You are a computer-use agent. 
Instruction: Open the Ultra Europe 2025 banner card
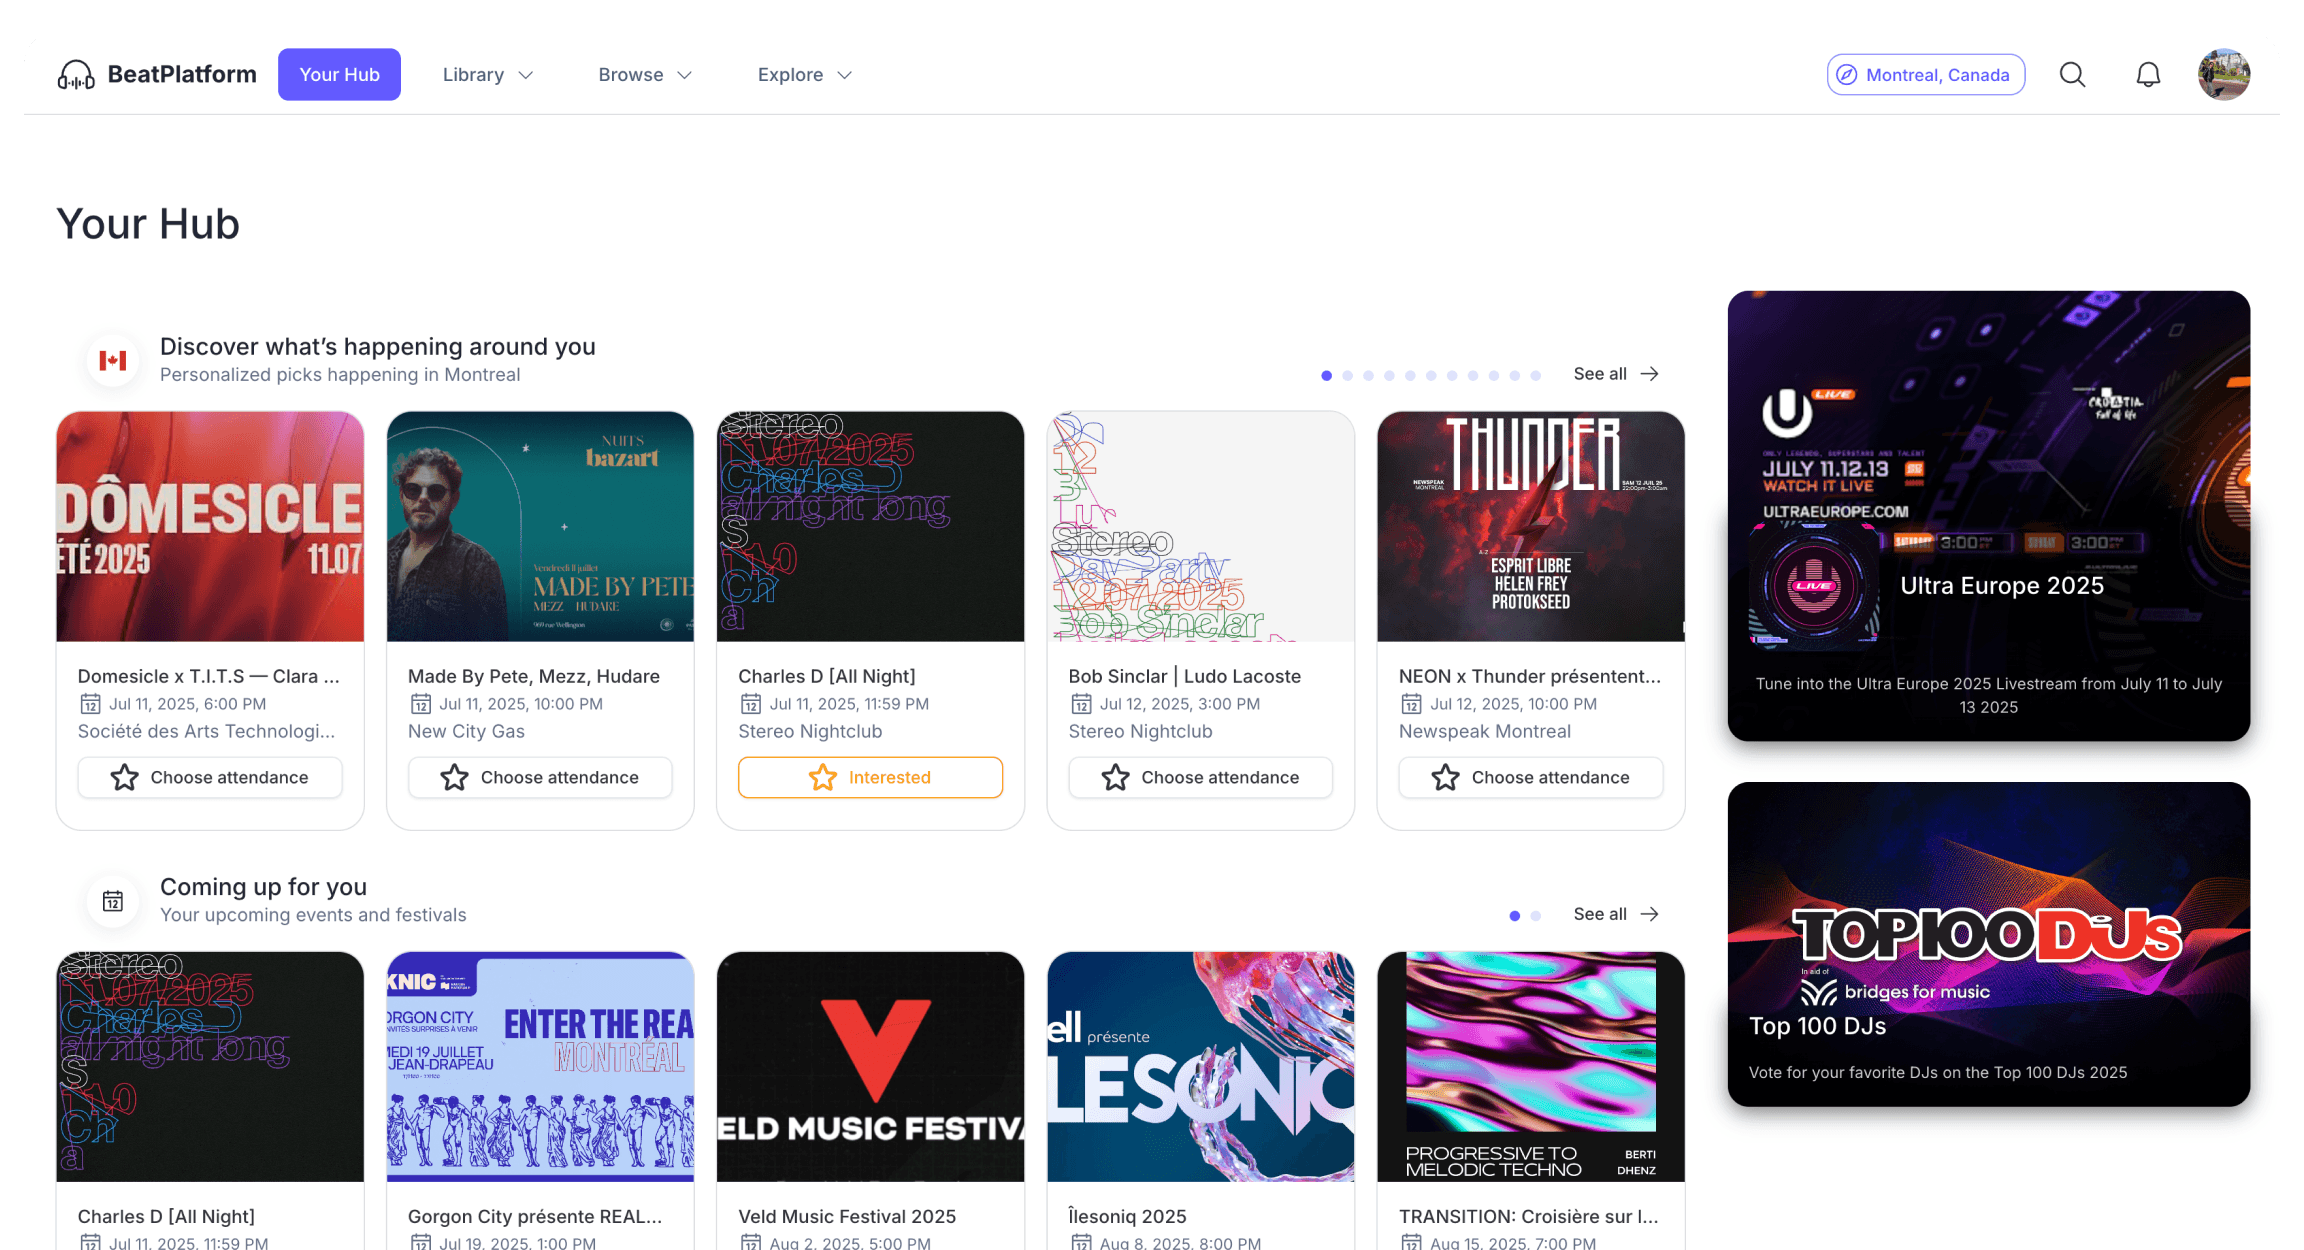(1988, 516)
